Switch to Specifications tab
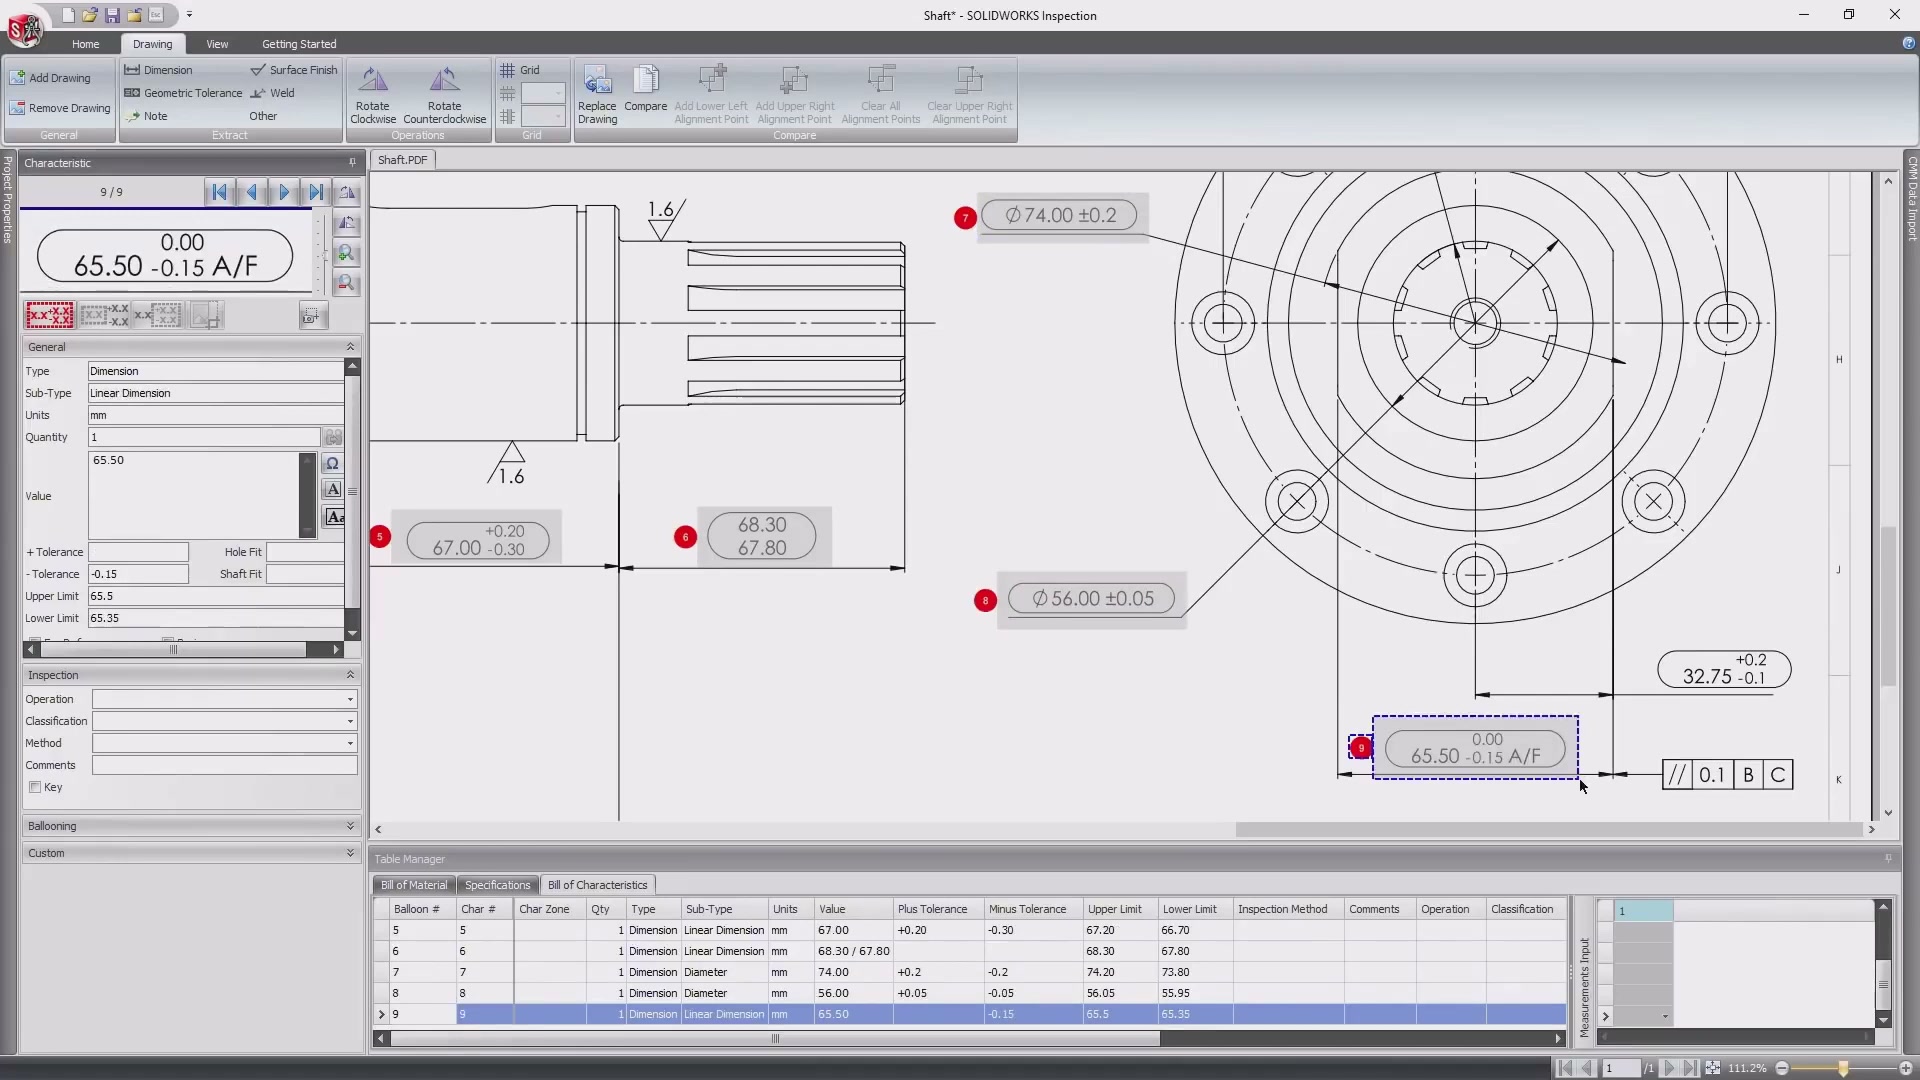Image resolution: width=1920 pixels, height=1080 pixels. 497,885
